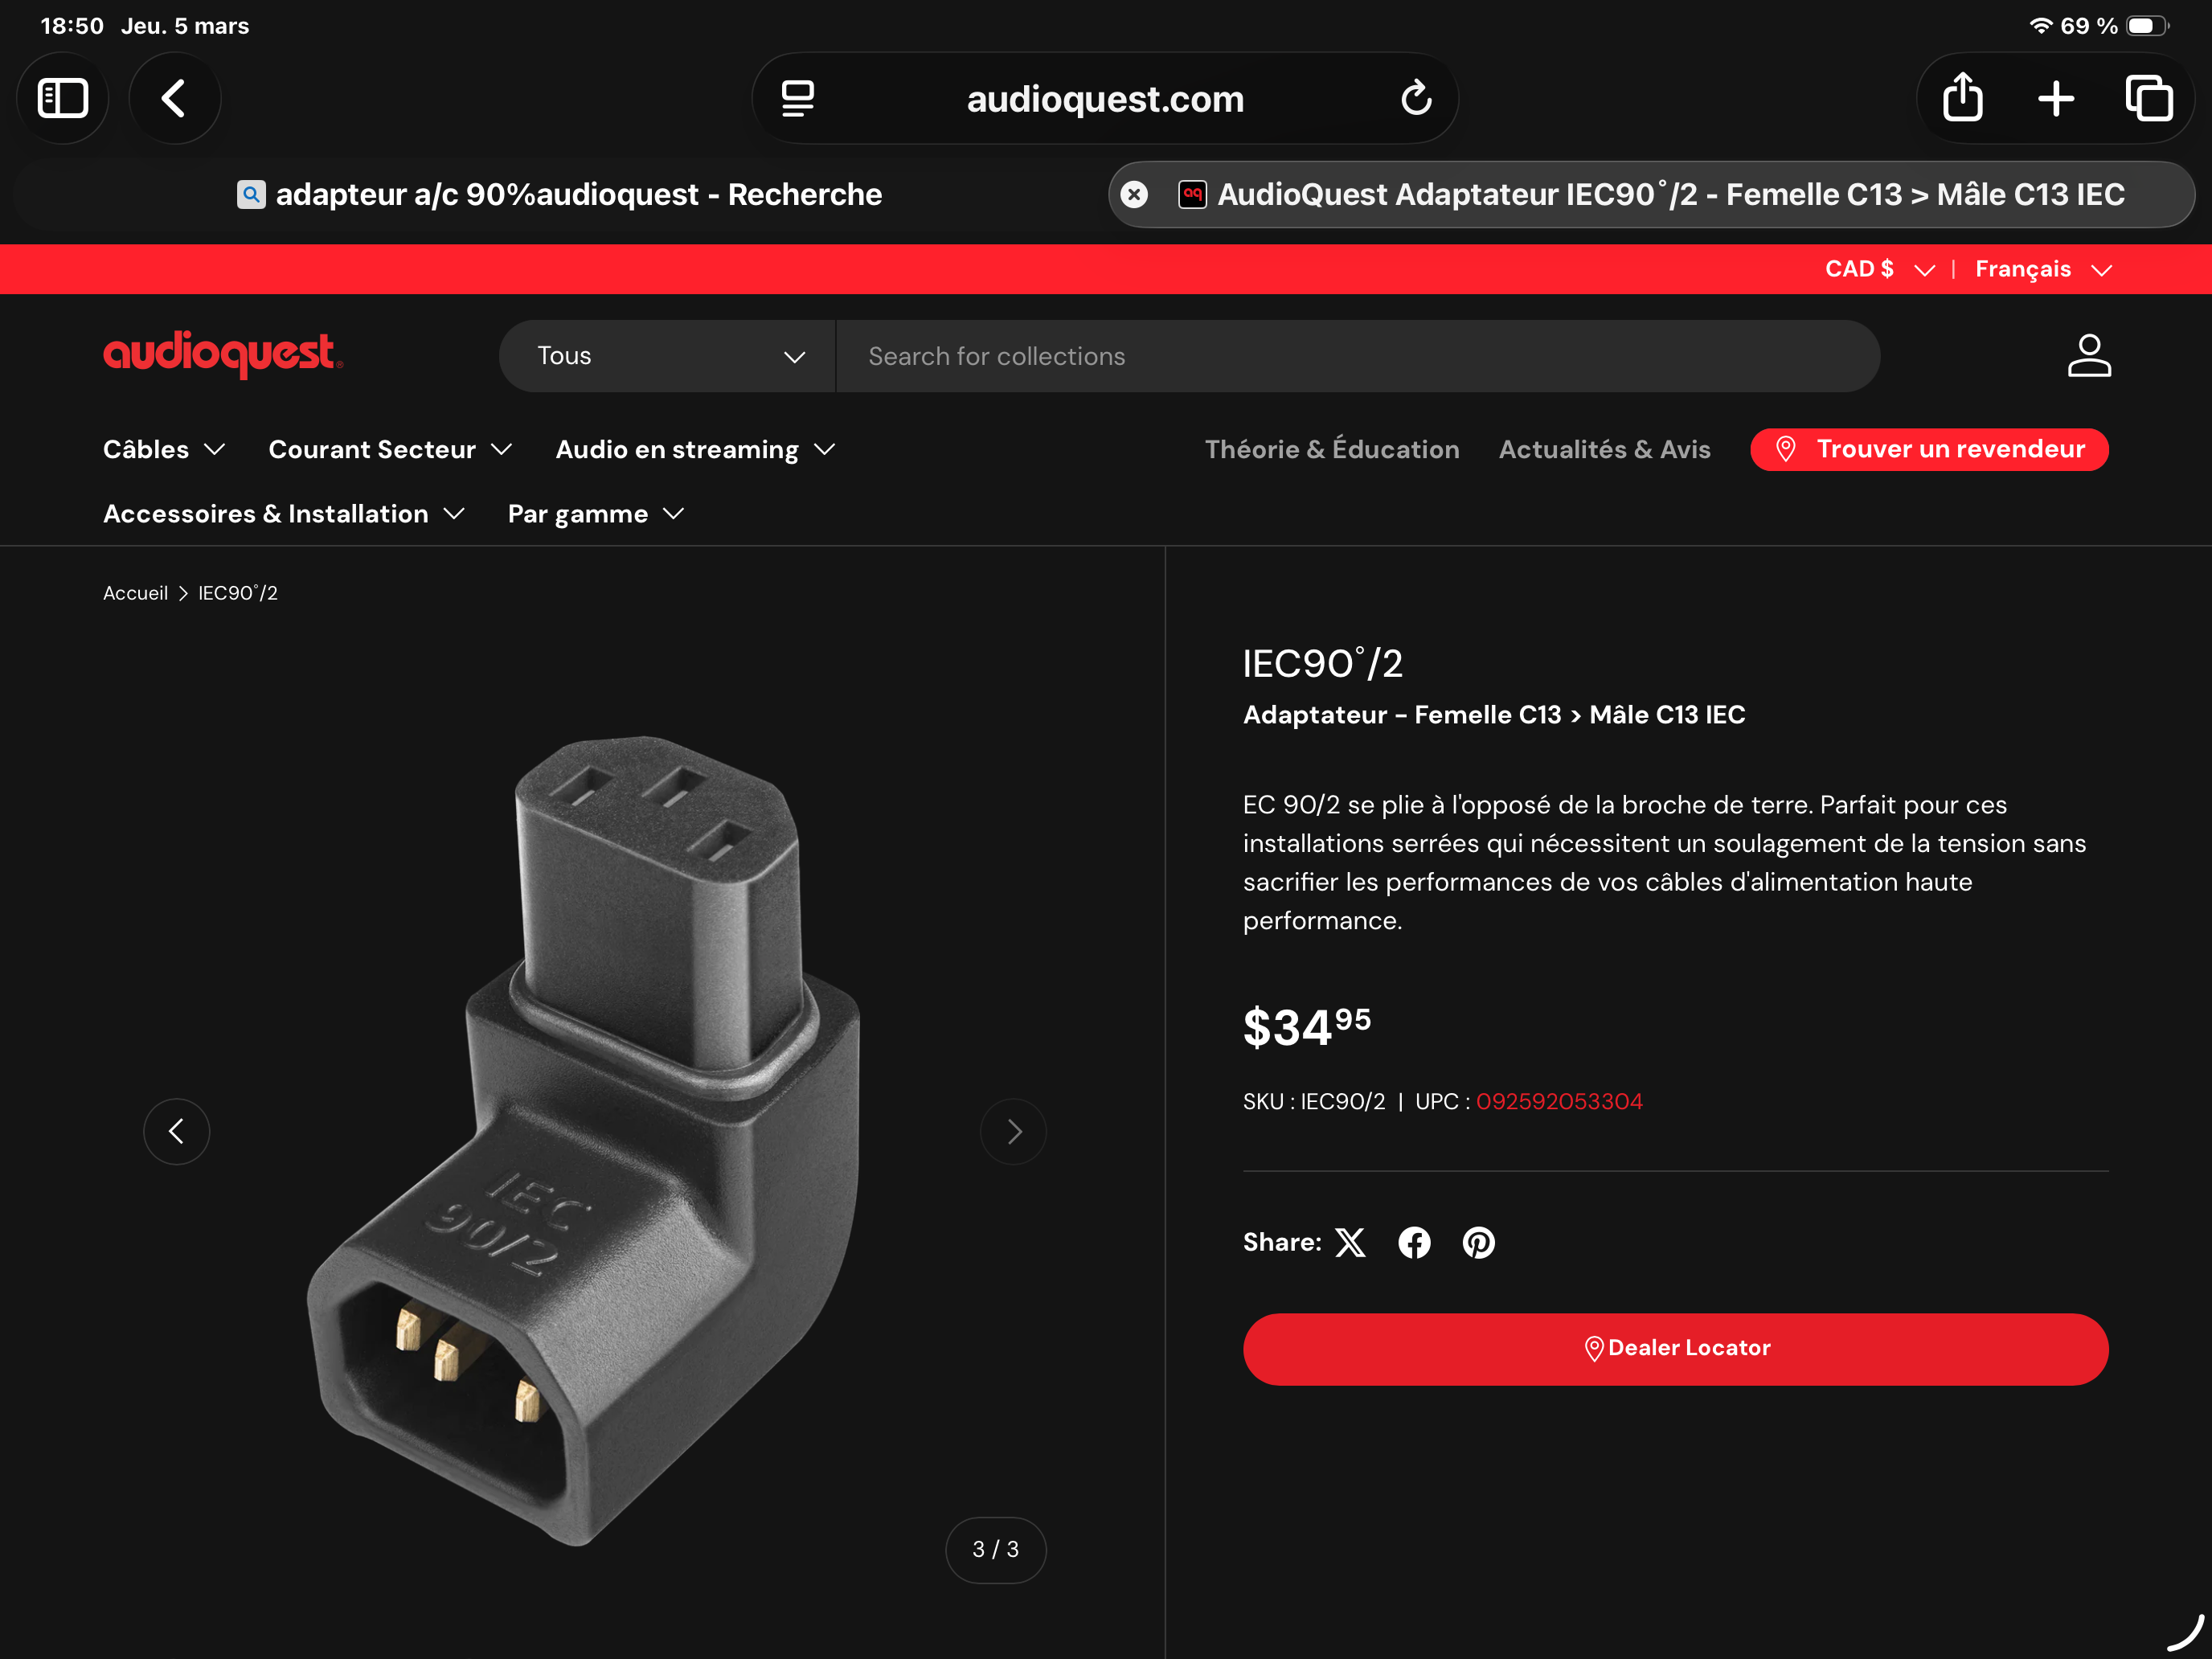Toggle the Safari sidebar icon
Image resolution: width=2212 pixels, height=1659 pixels.
pos(63,98)
